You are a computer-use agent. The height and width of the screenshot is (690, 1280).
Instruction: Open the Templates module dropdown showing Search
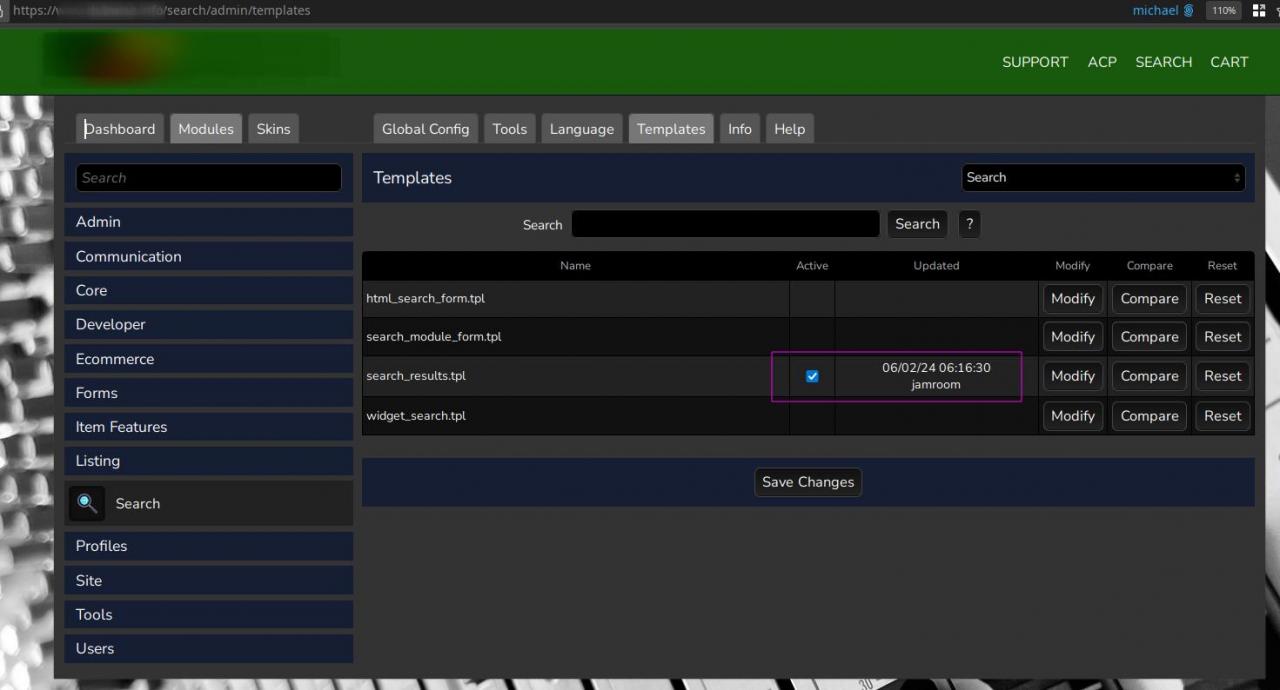(x=1103, y=178)
